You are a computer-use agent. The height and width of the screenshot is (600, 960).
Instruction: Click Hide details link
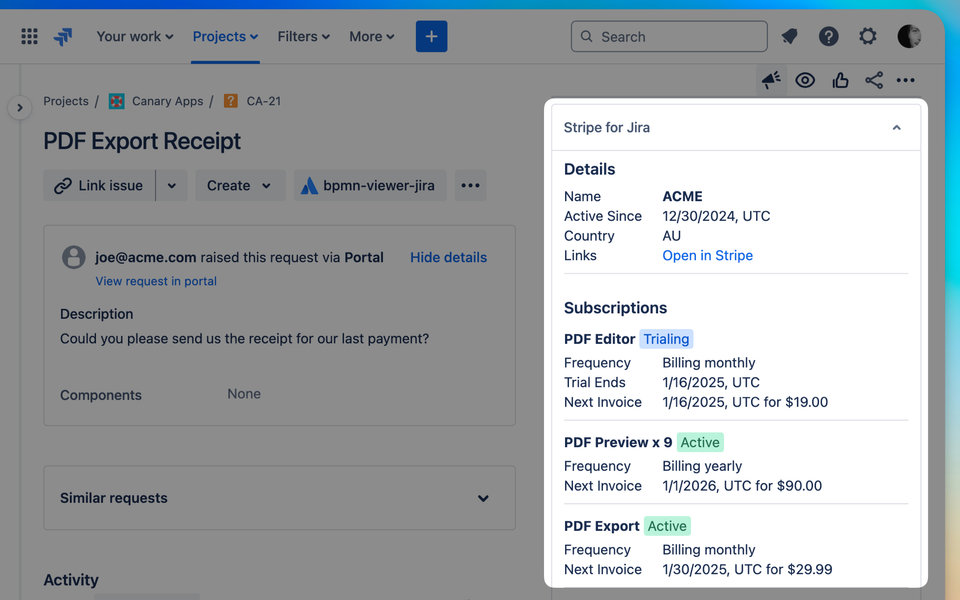coord(449,257)
